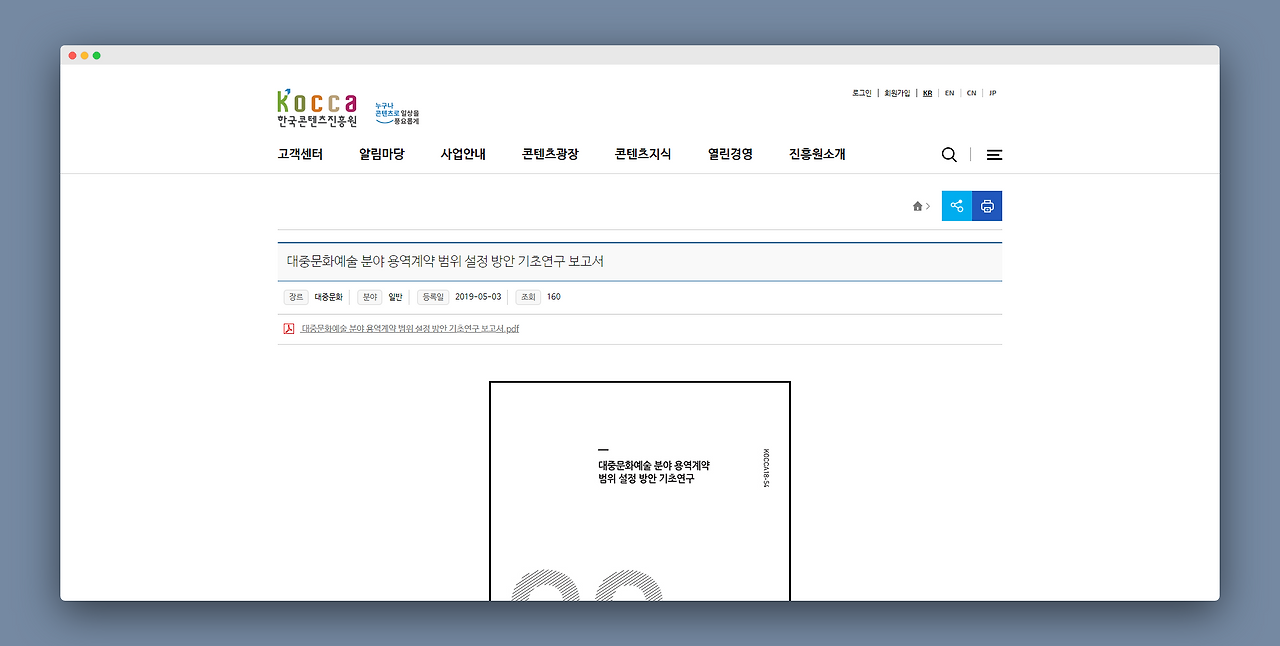
Task: Download the 기초연구 보고서.pdf attachment
Action: 410,328
